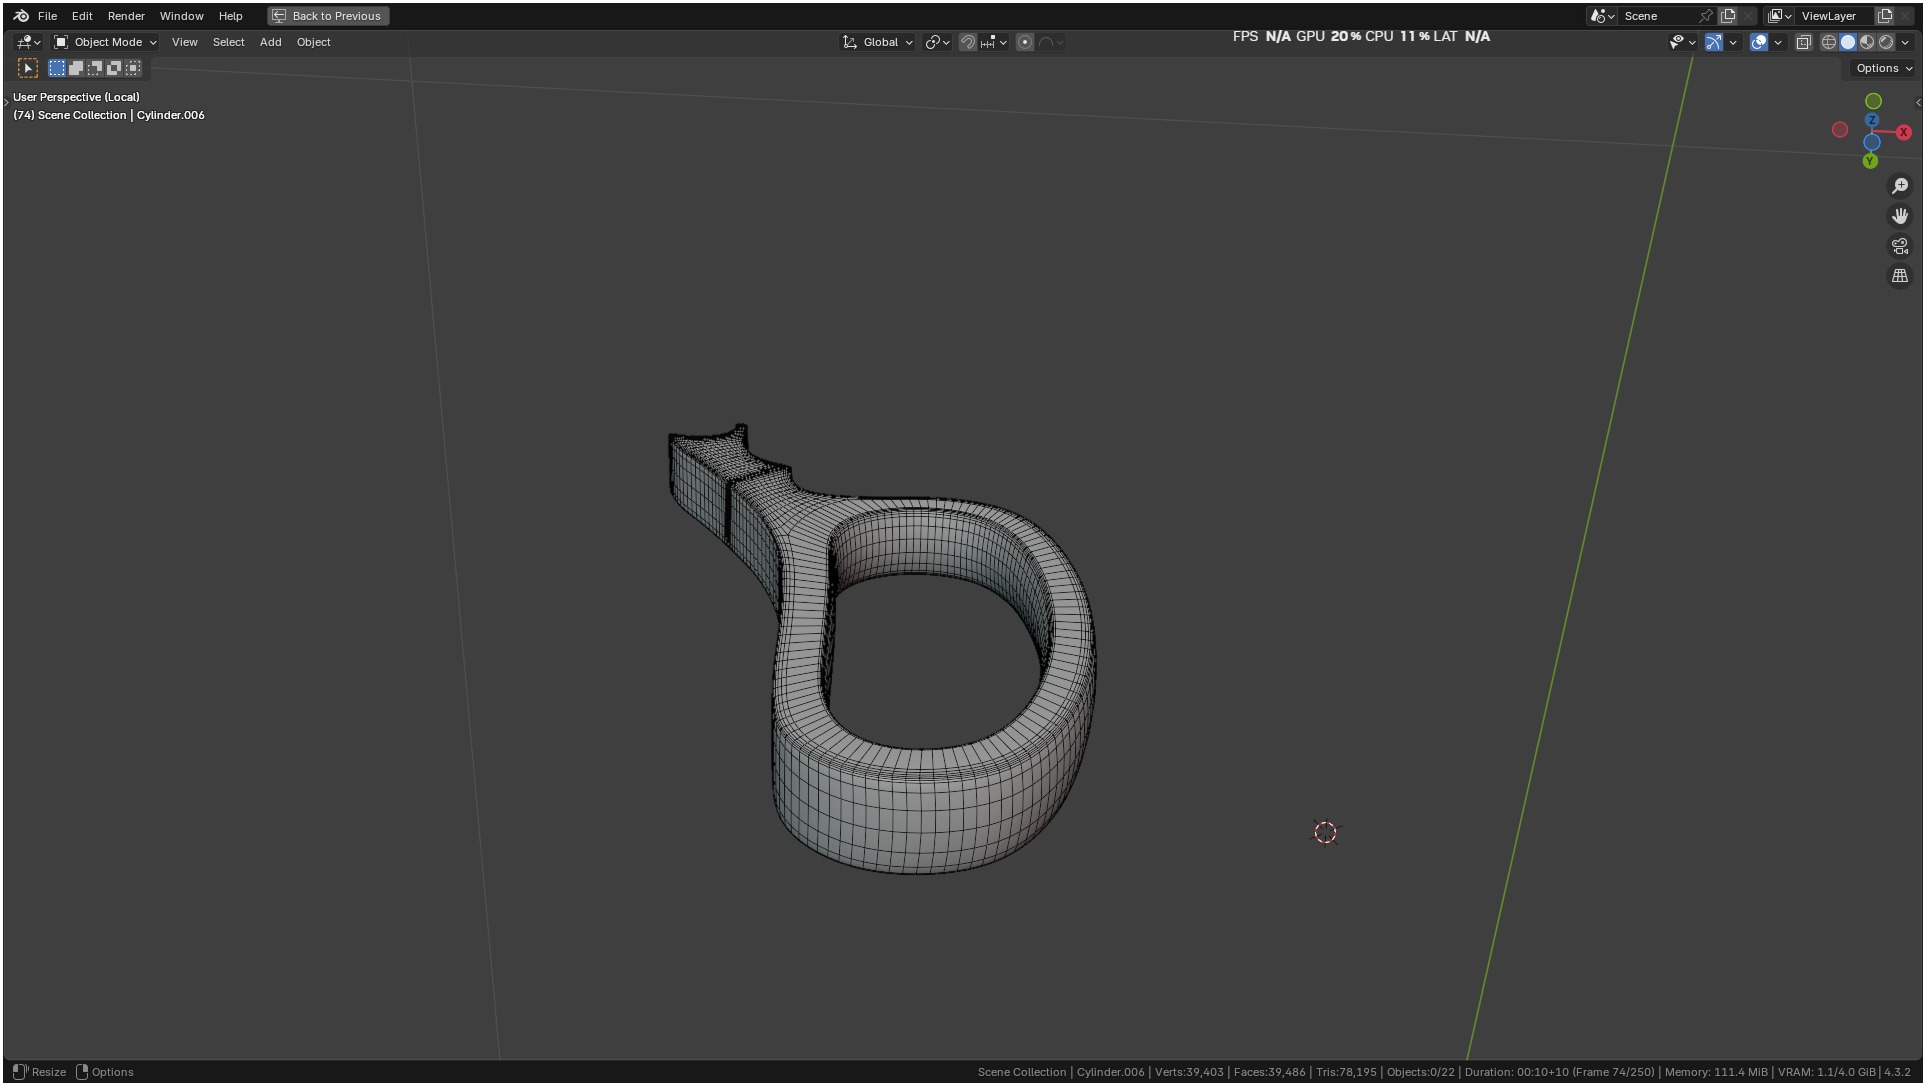Click the negative X axis circle
Screen dimensions: 1926x1086
click(1840, 130)
